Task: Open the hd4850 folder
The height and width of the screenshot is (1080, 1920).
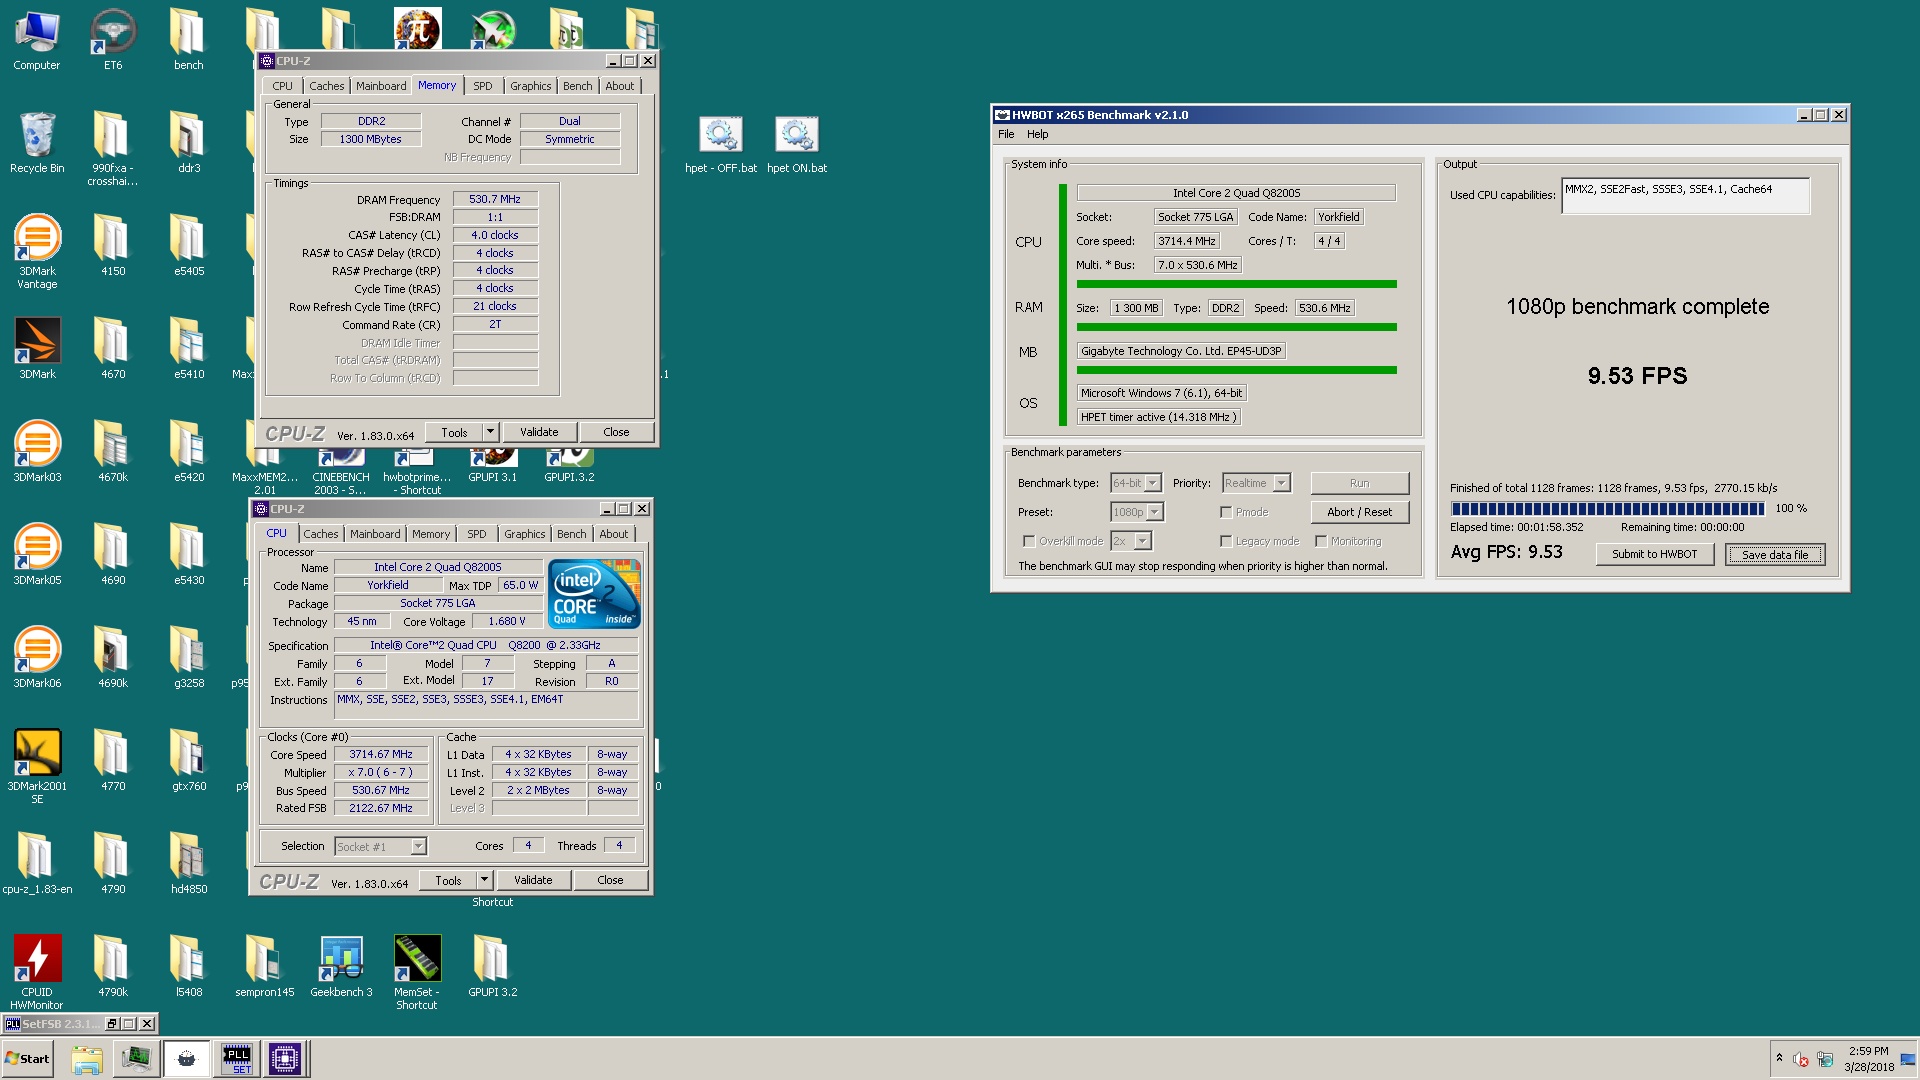Action: (x=189, y=864)
